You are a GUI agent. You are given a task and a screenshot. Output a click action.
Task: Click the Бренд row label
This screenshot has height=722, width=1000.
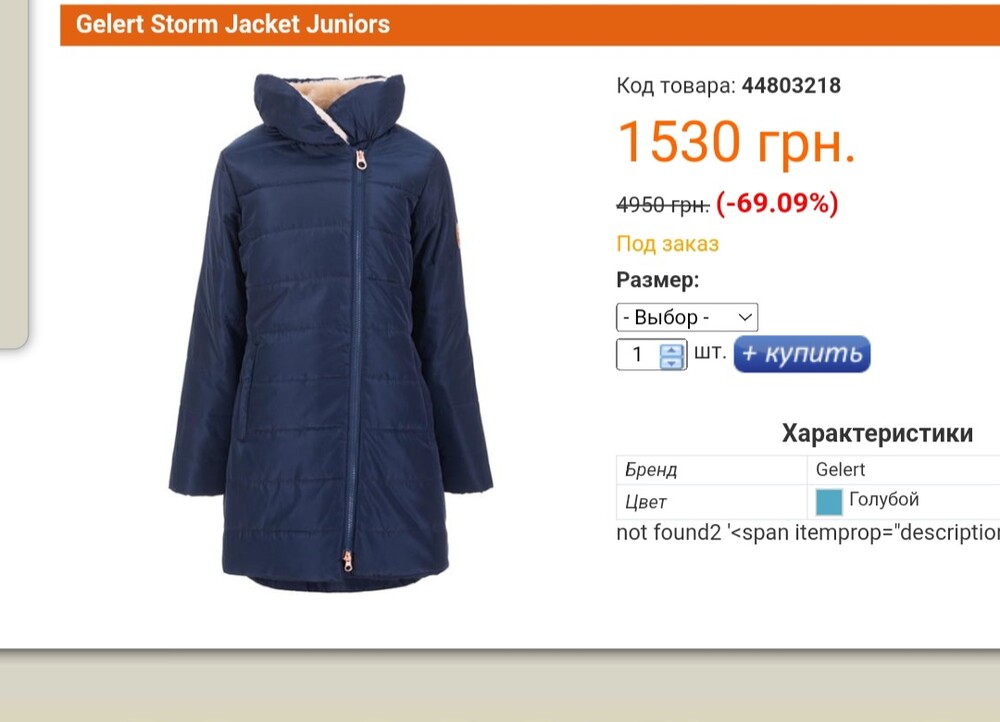[651, 470]
